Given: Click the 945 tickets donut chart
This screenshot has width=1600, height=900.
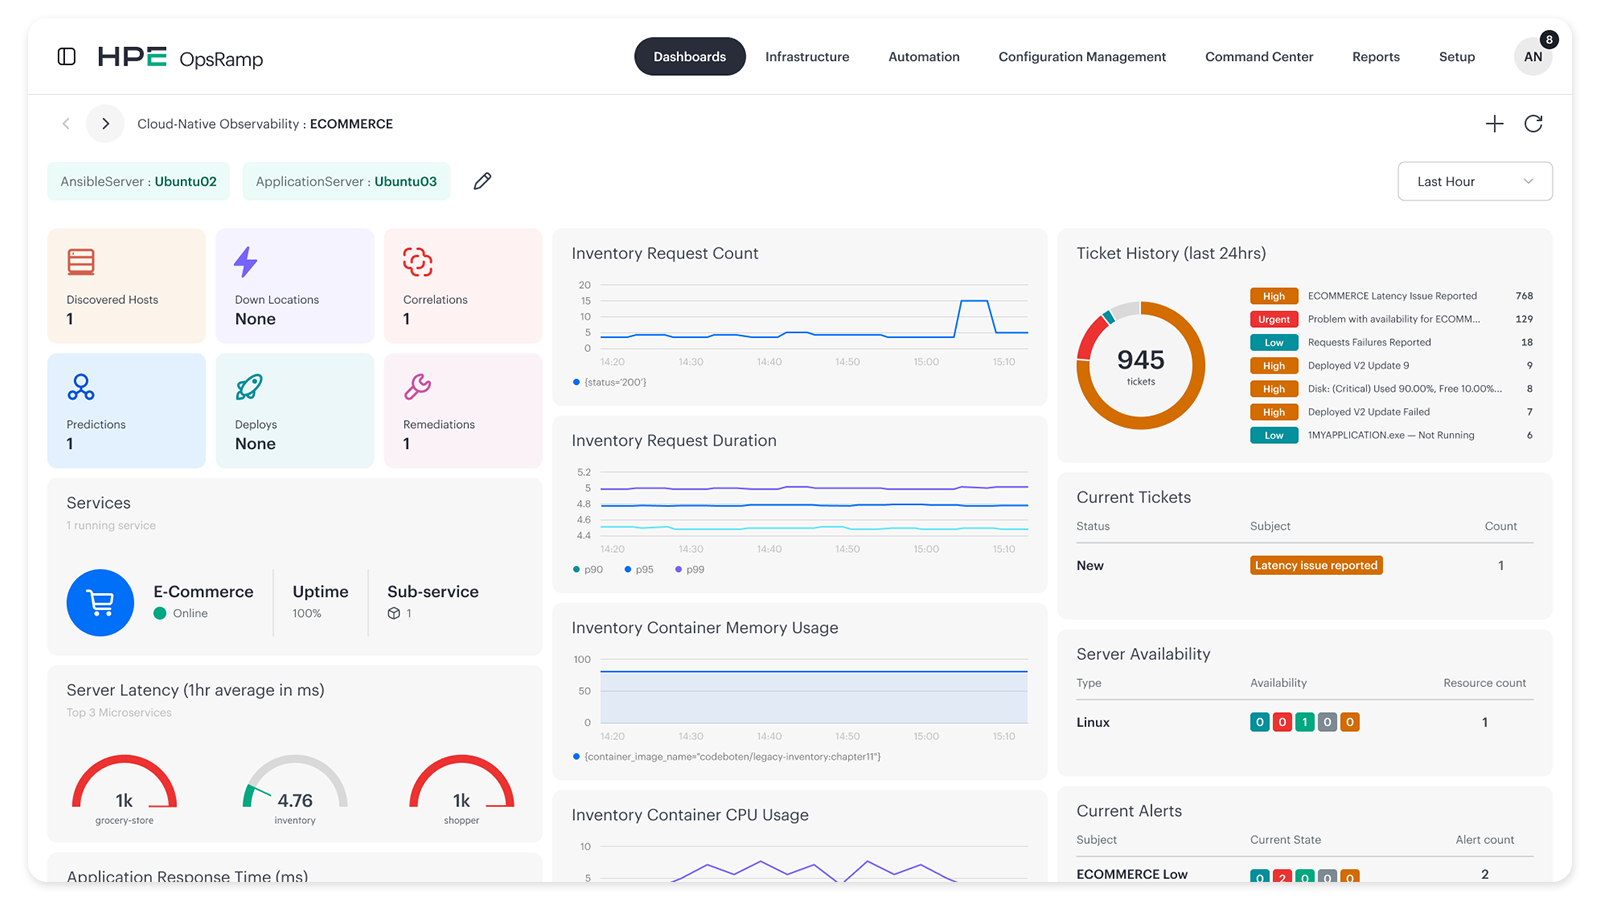Looking at the screenshot, I should 1141,366.
